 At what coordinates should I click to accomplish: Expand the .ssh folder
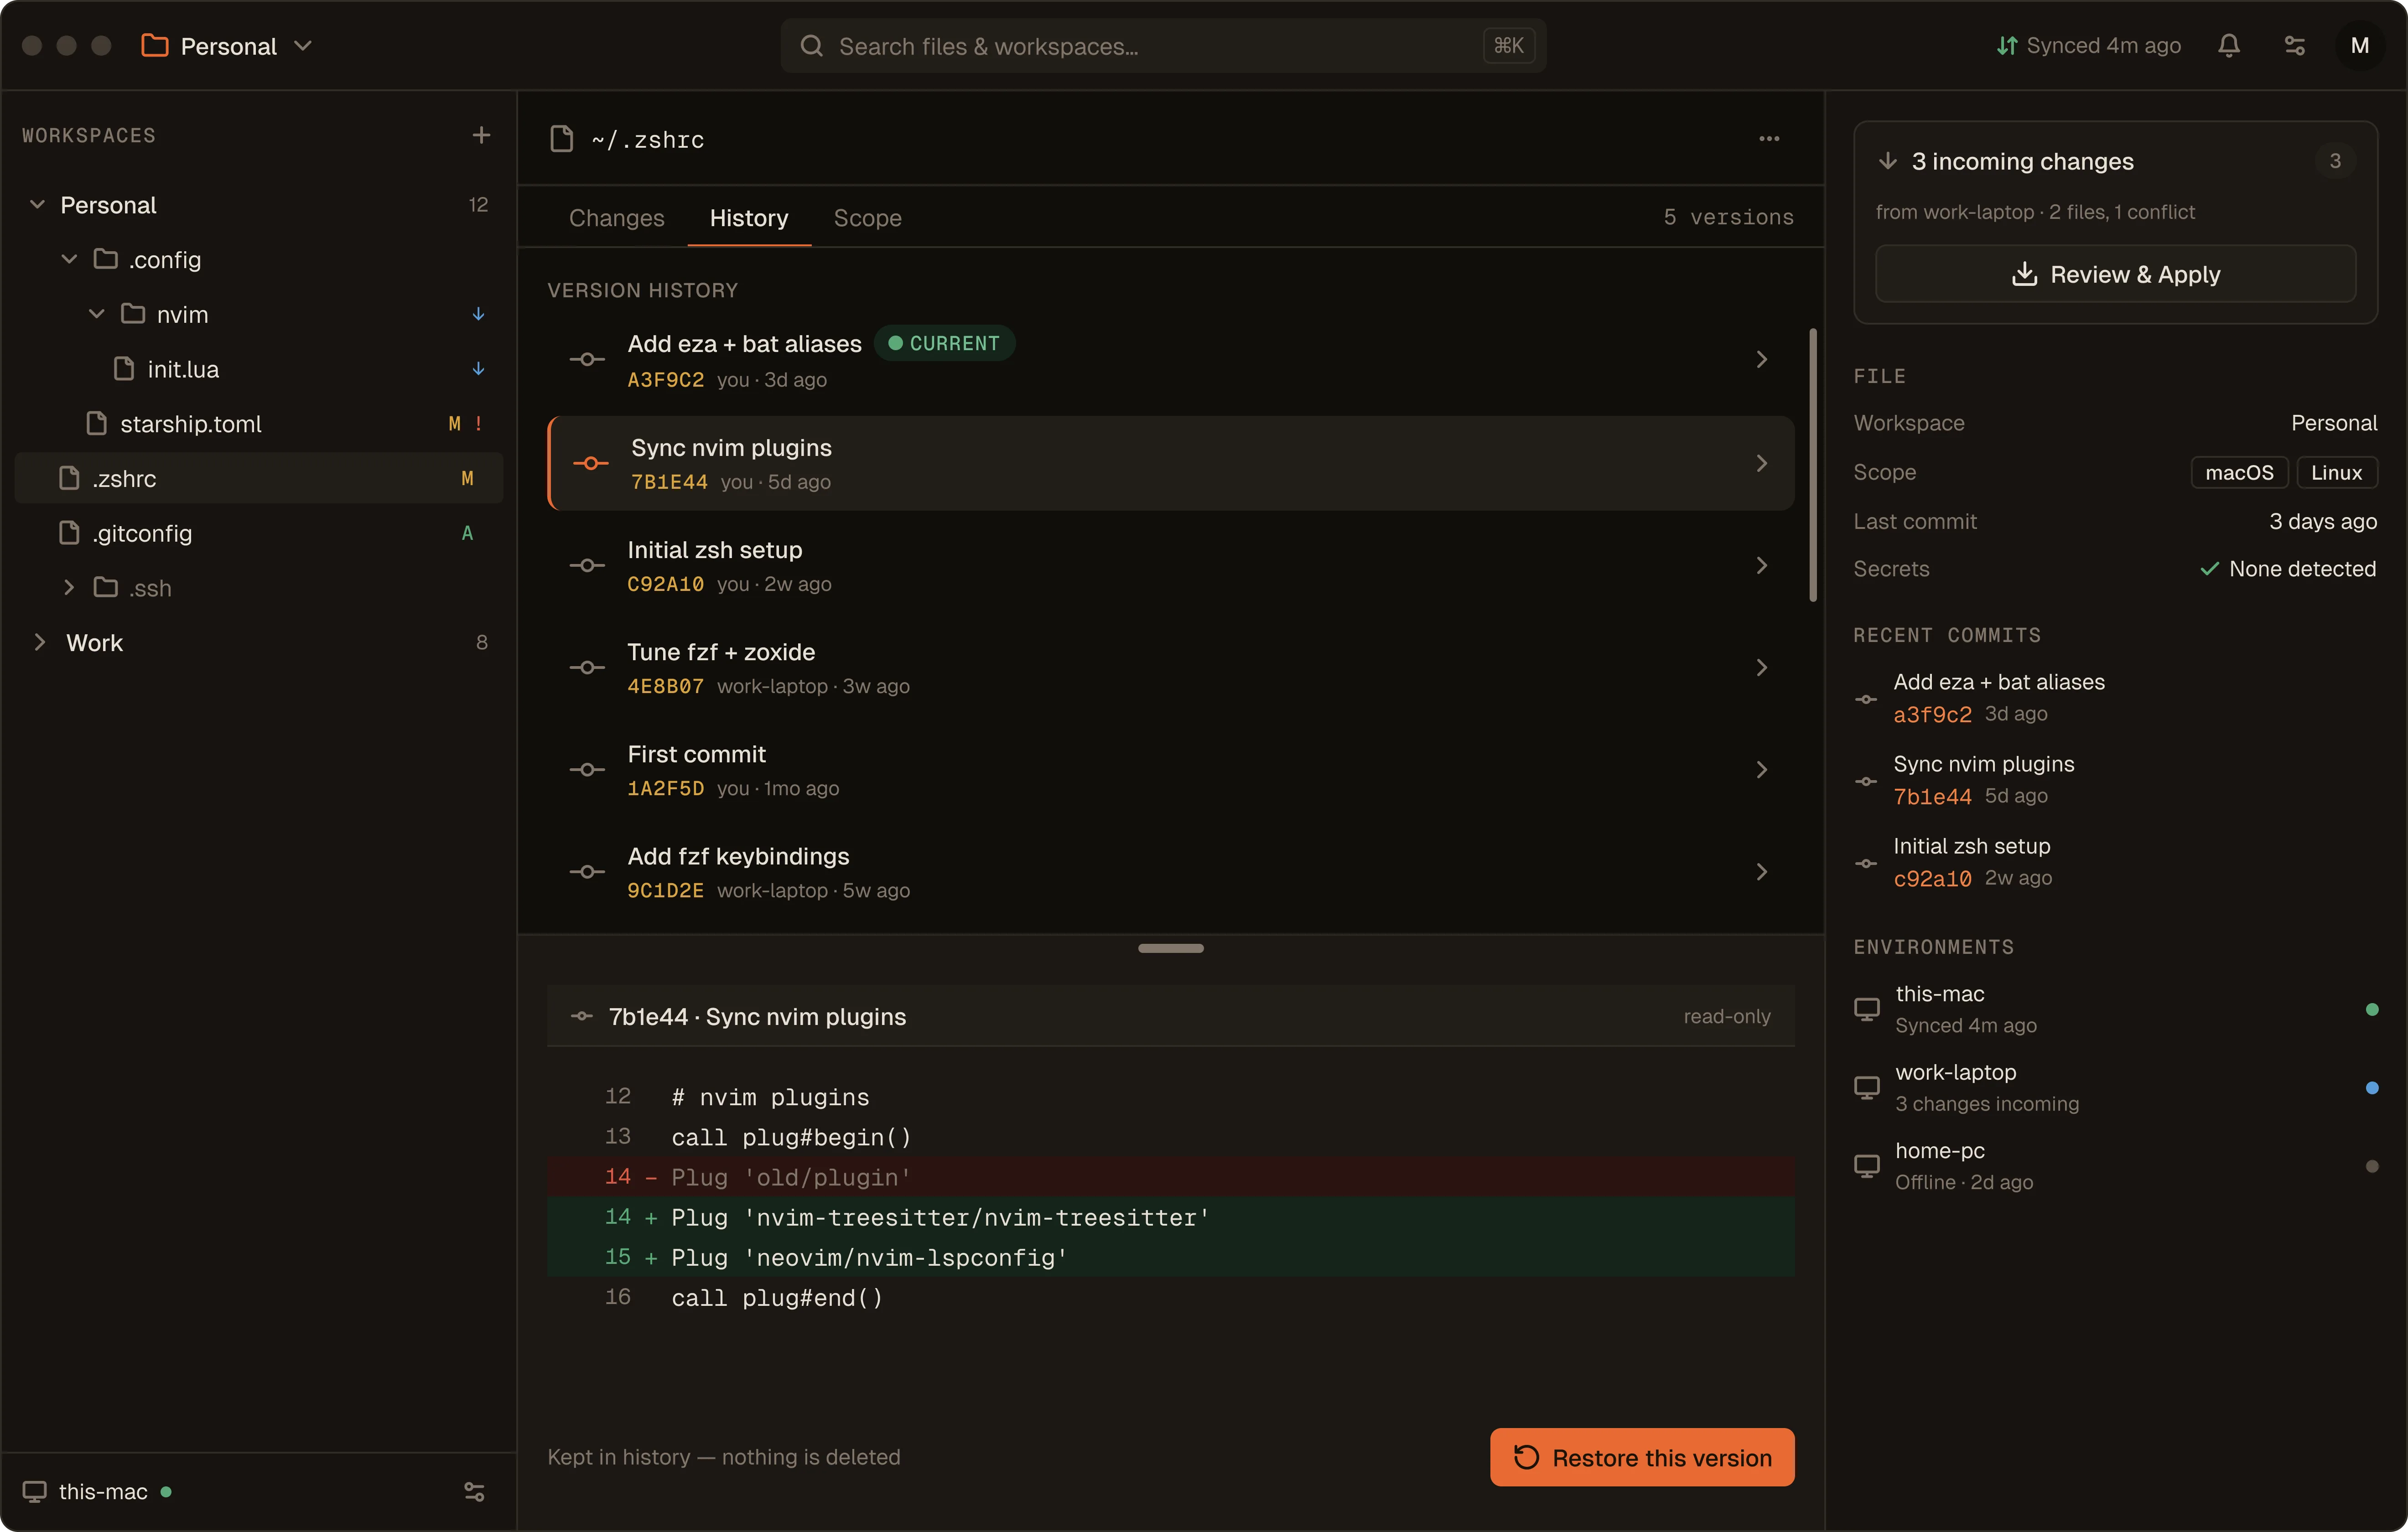(x=69, y=588)
